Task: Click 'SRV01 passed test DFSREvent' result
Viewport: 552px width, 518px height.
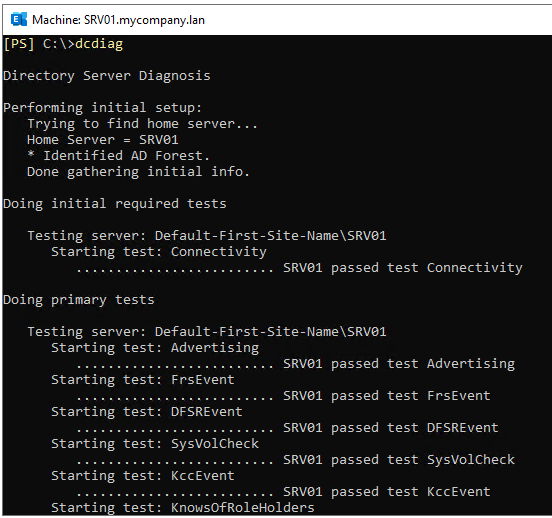Action: pos(391,428)
